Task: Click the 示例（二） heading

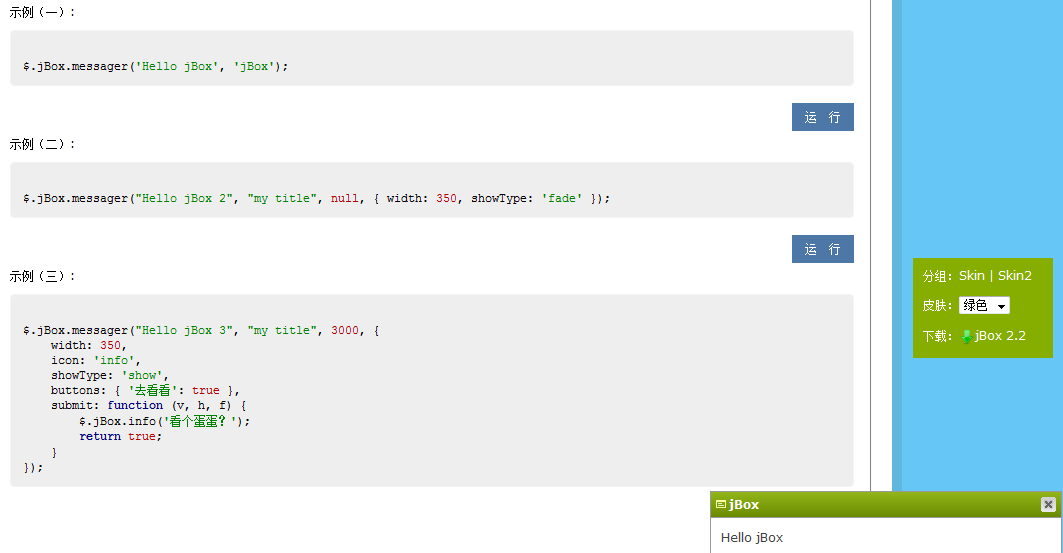Action: coord(41,144)
